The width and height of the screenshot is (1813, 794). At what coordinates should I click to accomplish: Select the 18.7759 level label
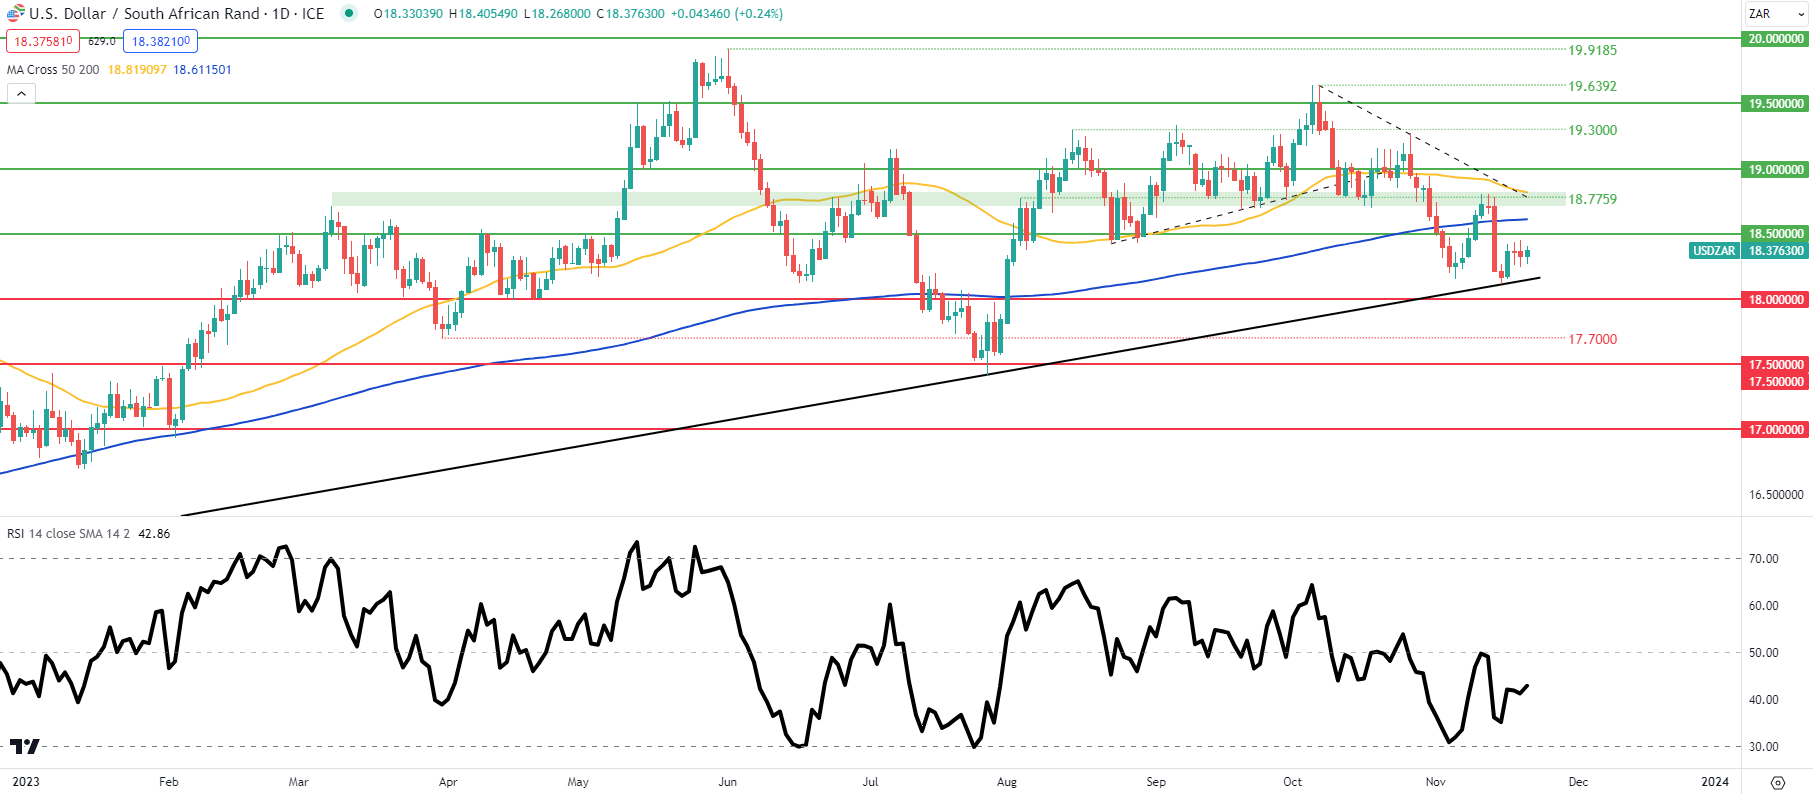(1592, 199)
